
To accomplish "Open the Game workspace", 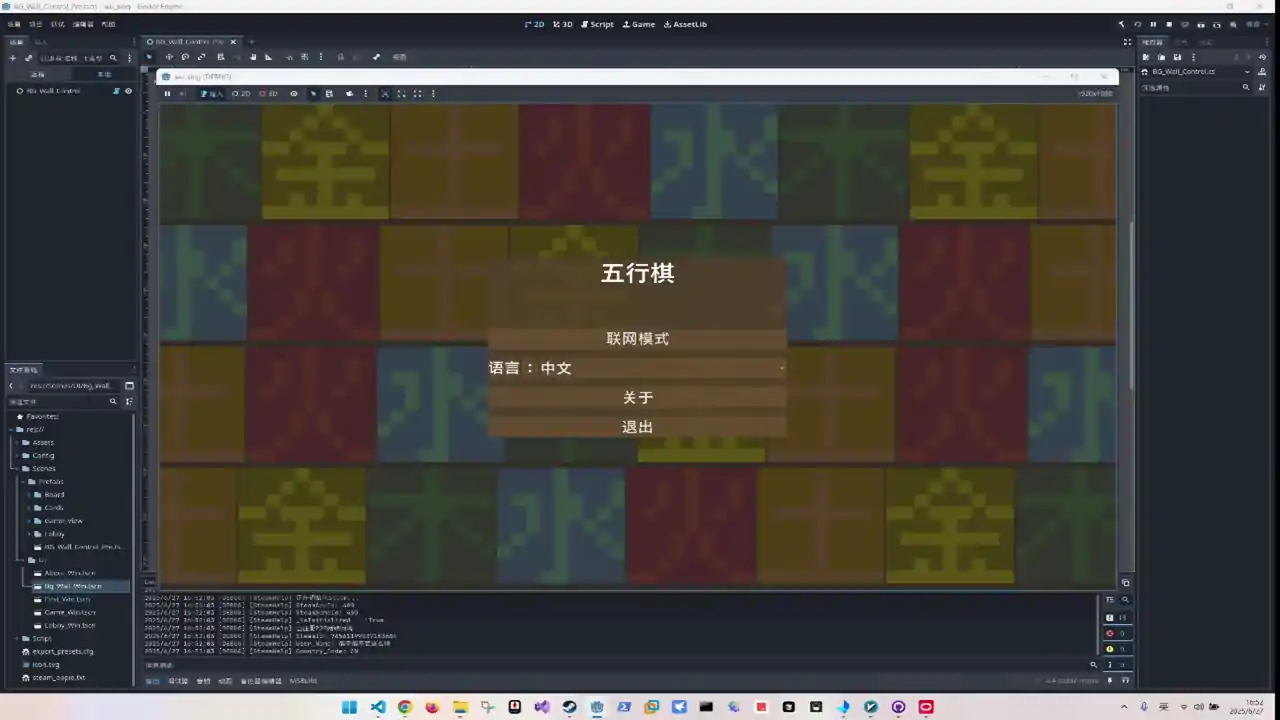I will coord(639,24).
